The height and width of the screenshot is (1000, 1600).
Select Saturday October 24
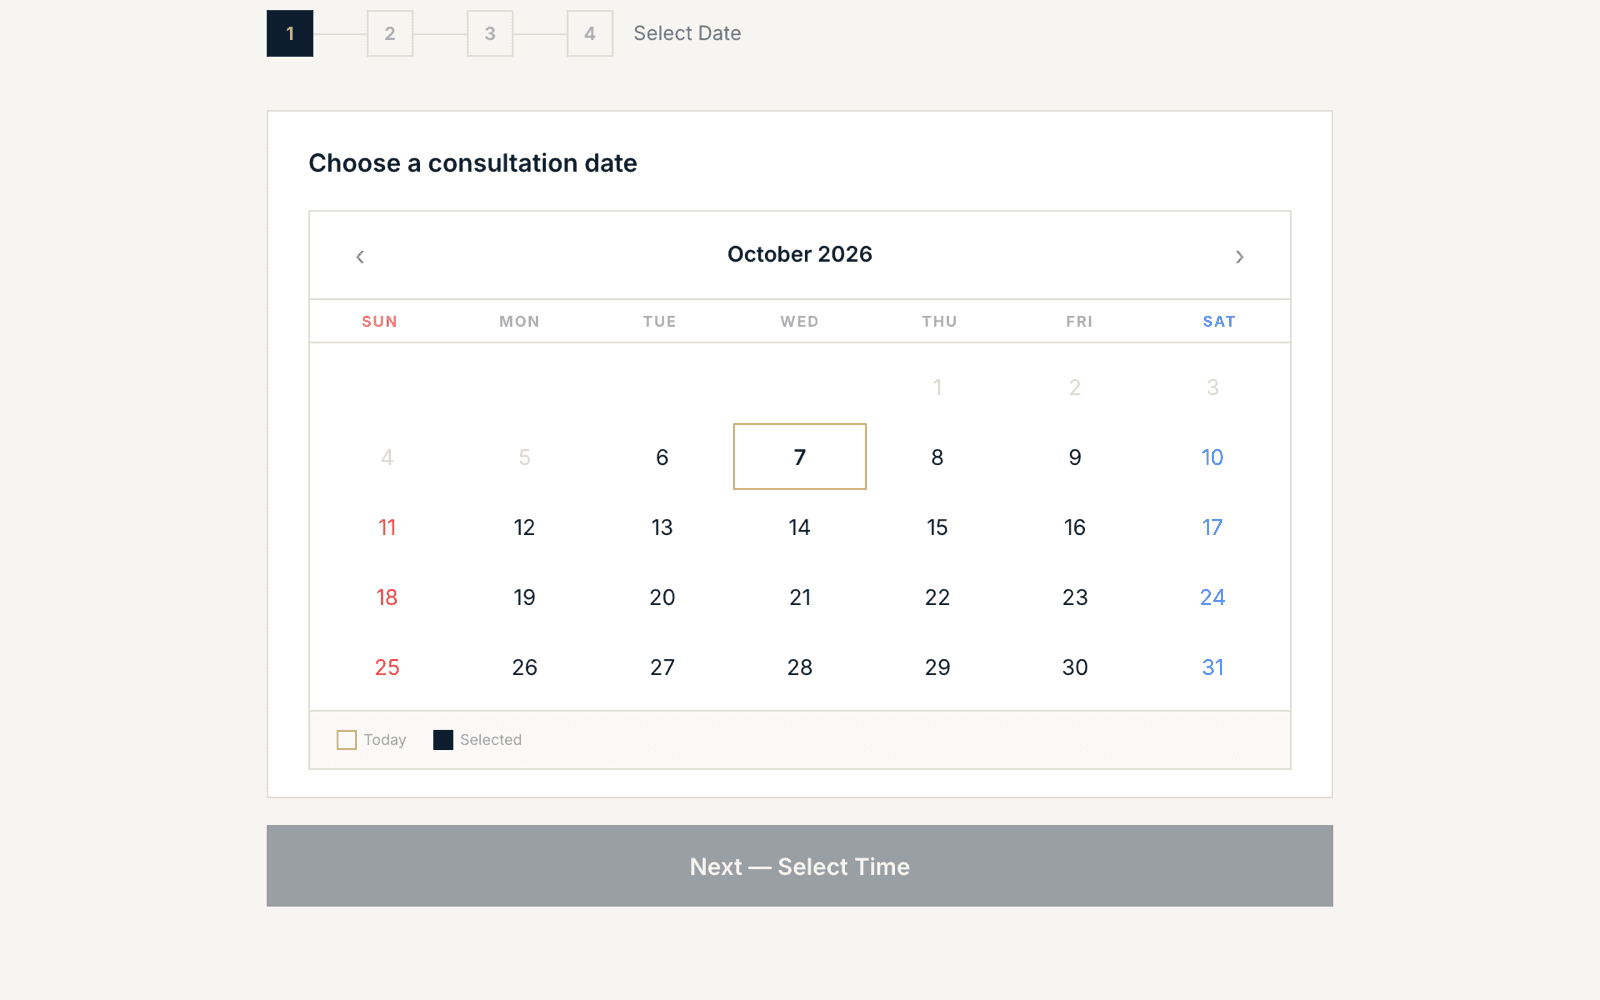pyautogui.click(x=1212, y=597)
